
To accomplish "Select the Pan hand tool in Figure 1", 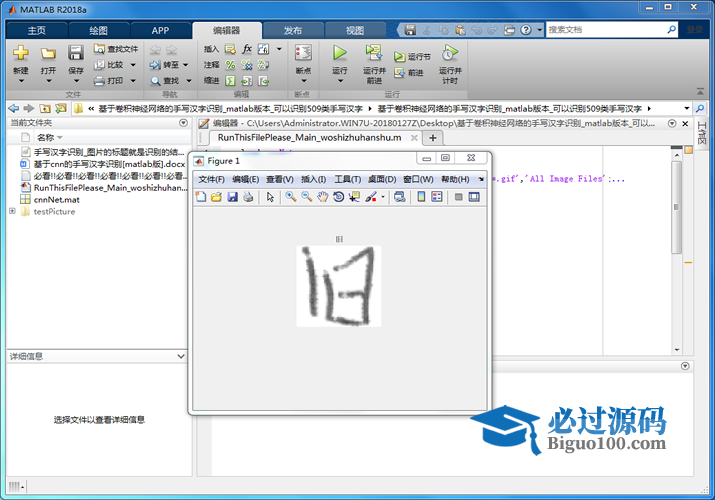I will pos(322,197).
